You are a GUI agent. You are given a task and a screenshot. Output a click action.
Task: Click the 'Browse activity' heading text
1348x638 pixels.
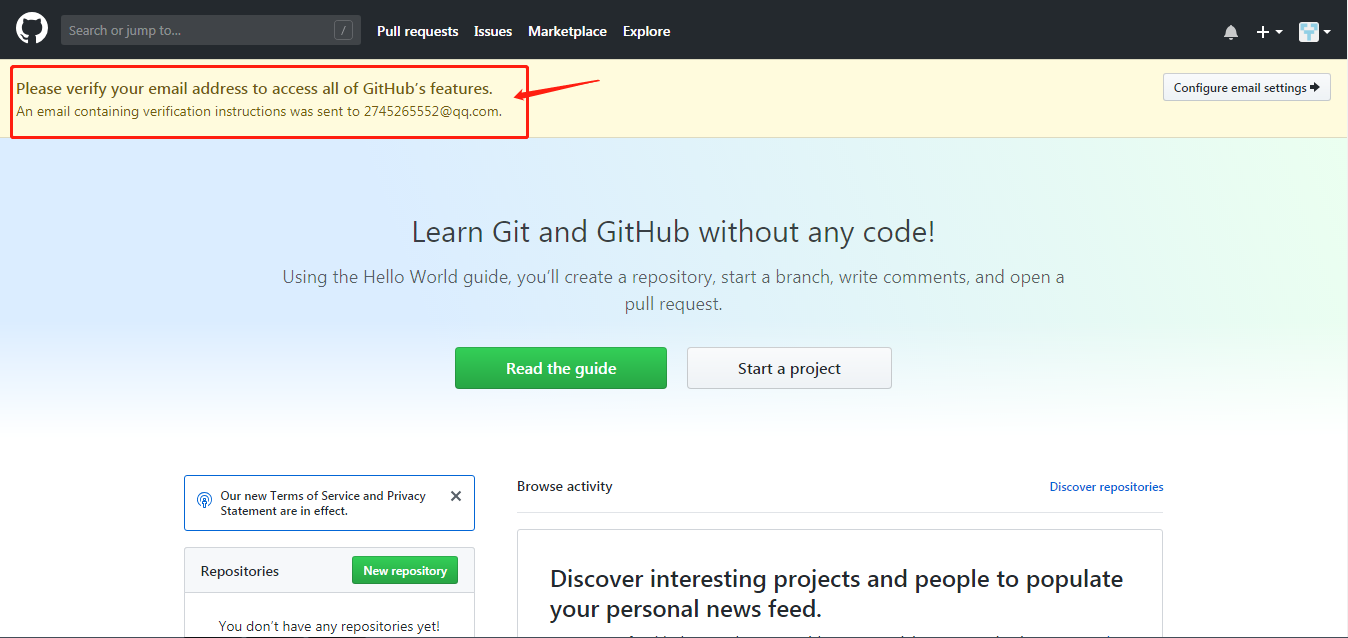tap(564, 486)
